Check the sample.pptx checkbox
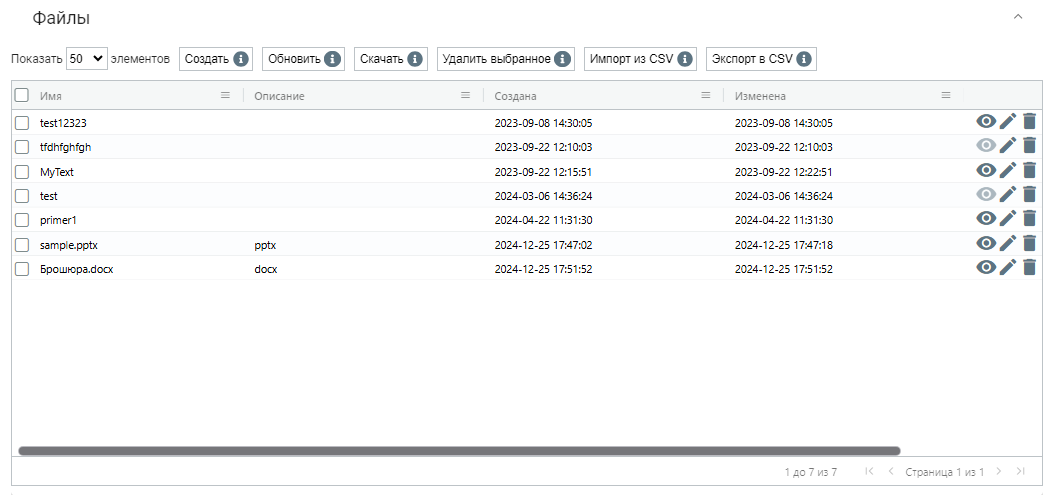The image size is (1052, 496). coord(21,245)
